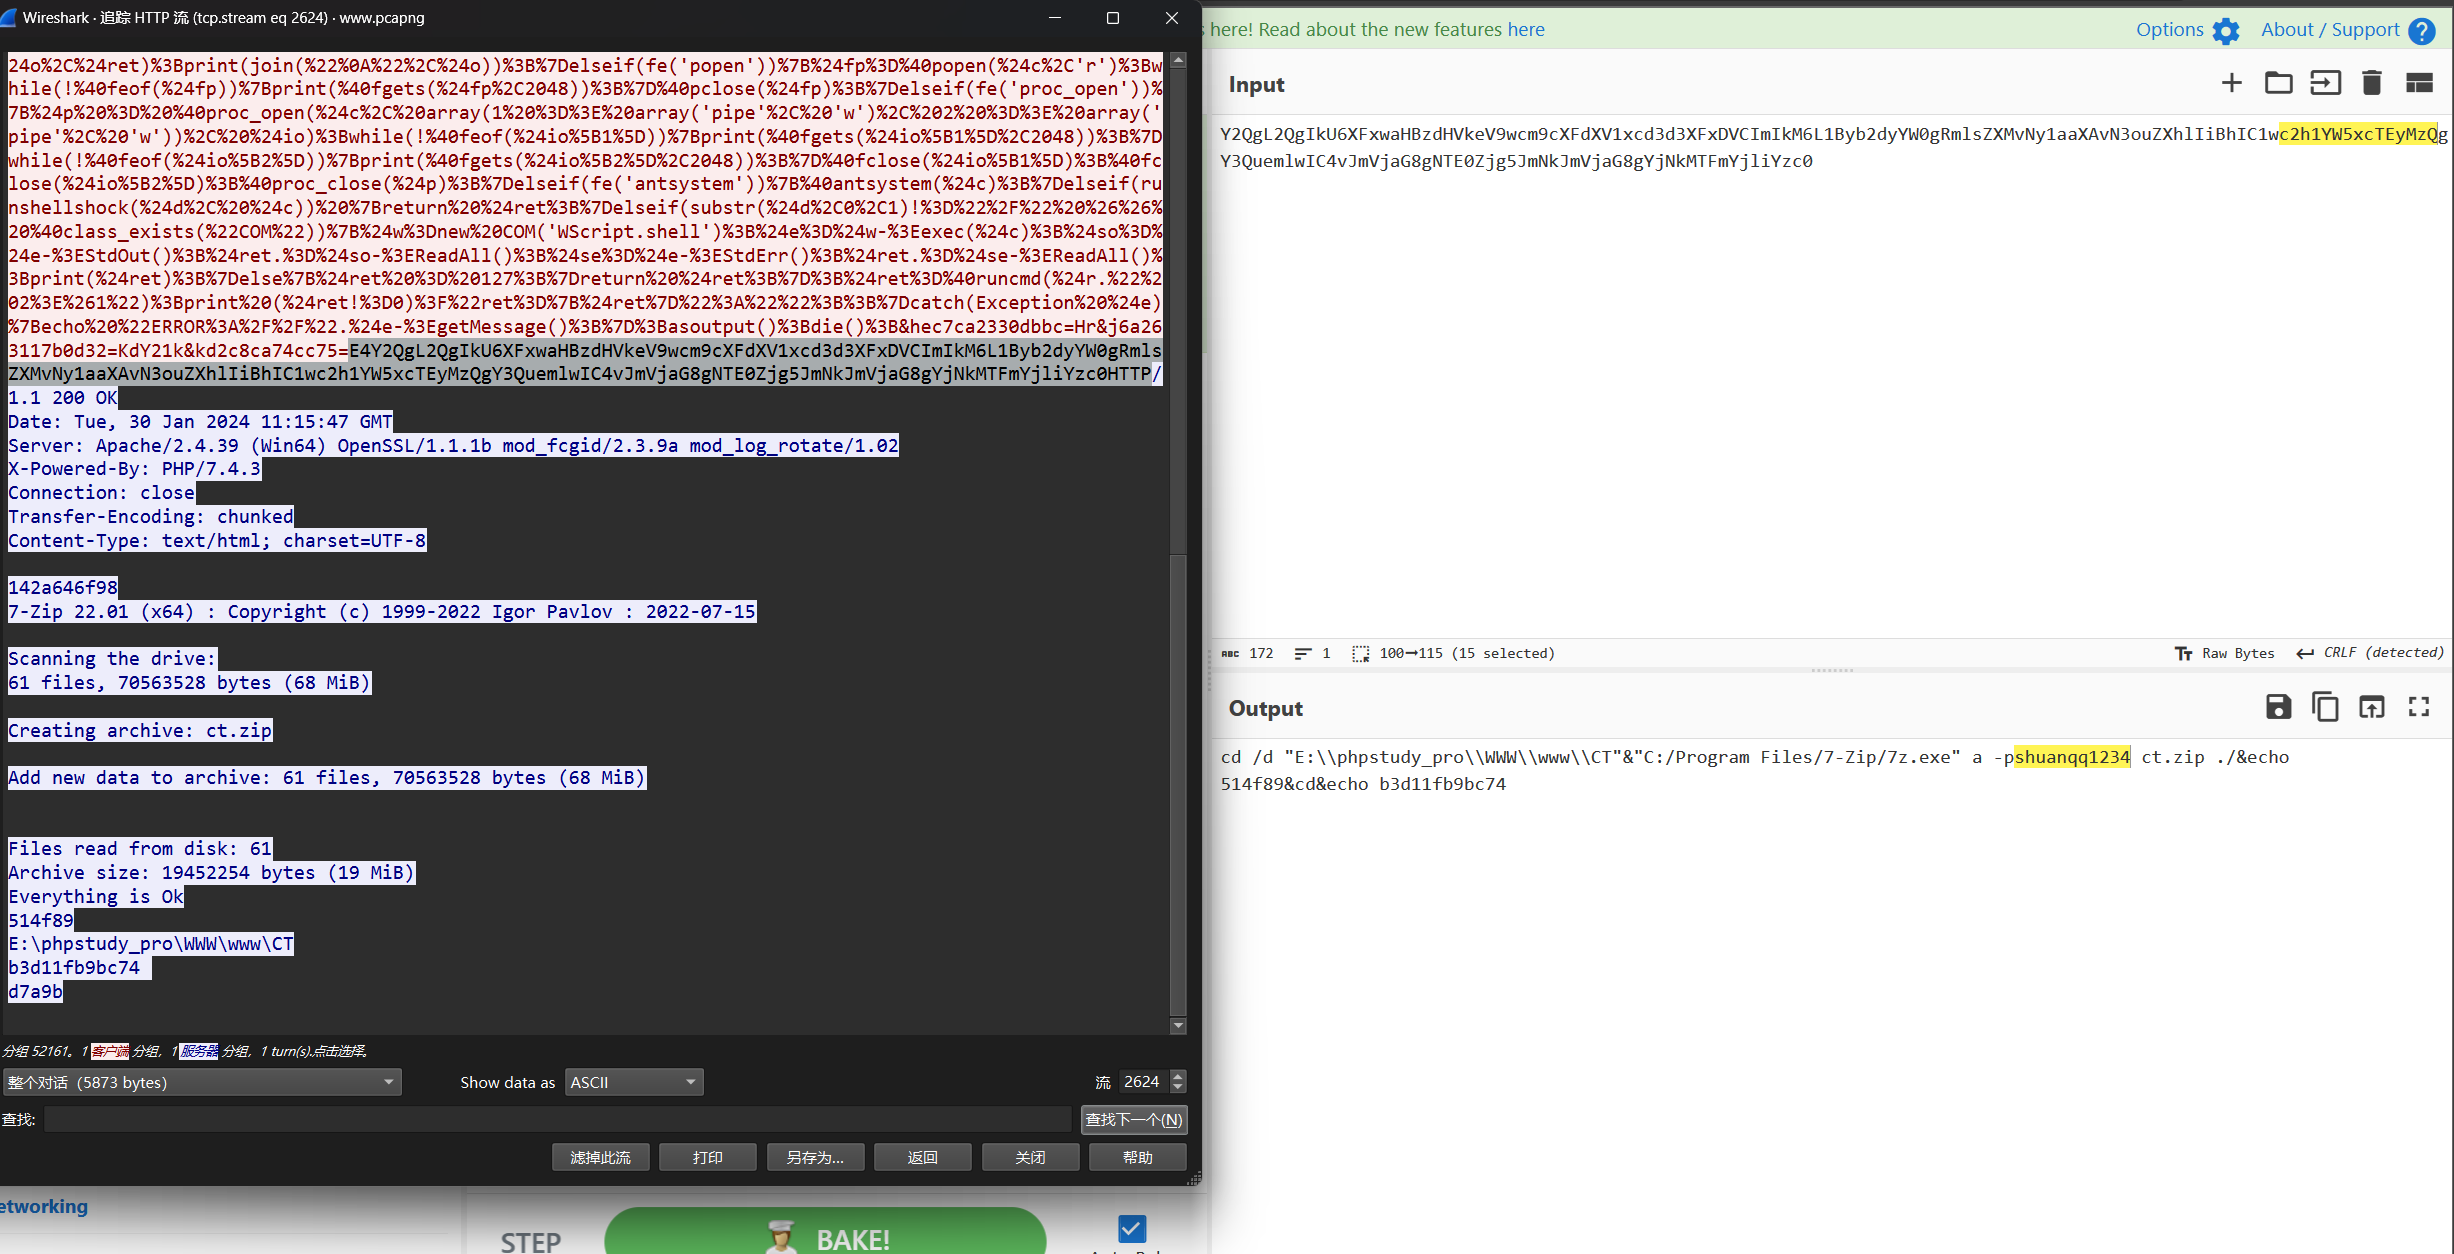Click the stream number field 2624
This screenshot has width=2454, height=1254.
click(1143, 1082)
